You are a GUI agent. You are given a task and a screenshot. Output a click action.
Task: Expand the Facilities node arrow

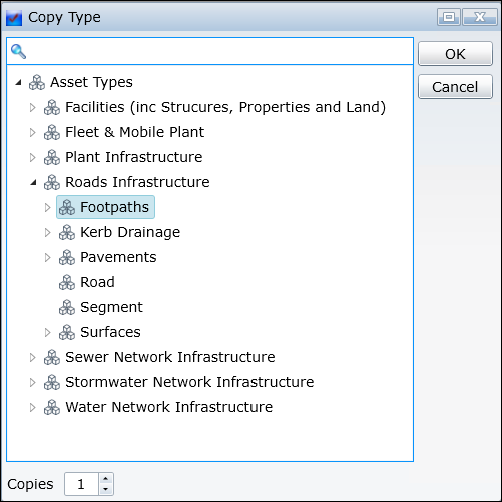point(32,107)
